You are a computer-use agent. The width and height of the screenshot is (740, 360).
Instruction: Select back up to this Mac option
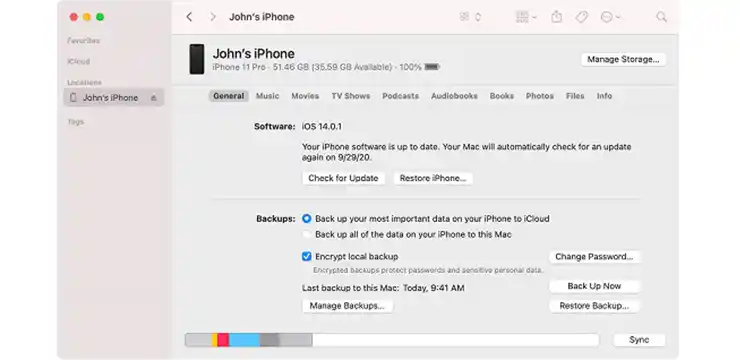(x=307, y=234)
